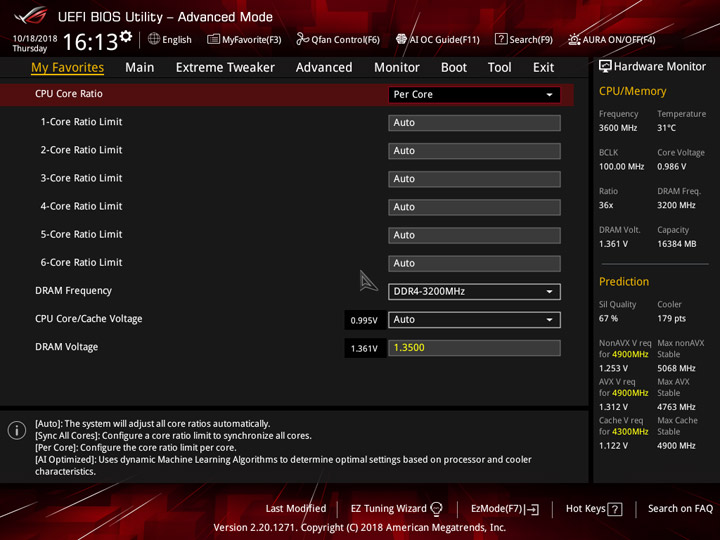Viewport: 720px width, 540px height.
Task: Open Search on FAQ link
Action: click(680, 509)
